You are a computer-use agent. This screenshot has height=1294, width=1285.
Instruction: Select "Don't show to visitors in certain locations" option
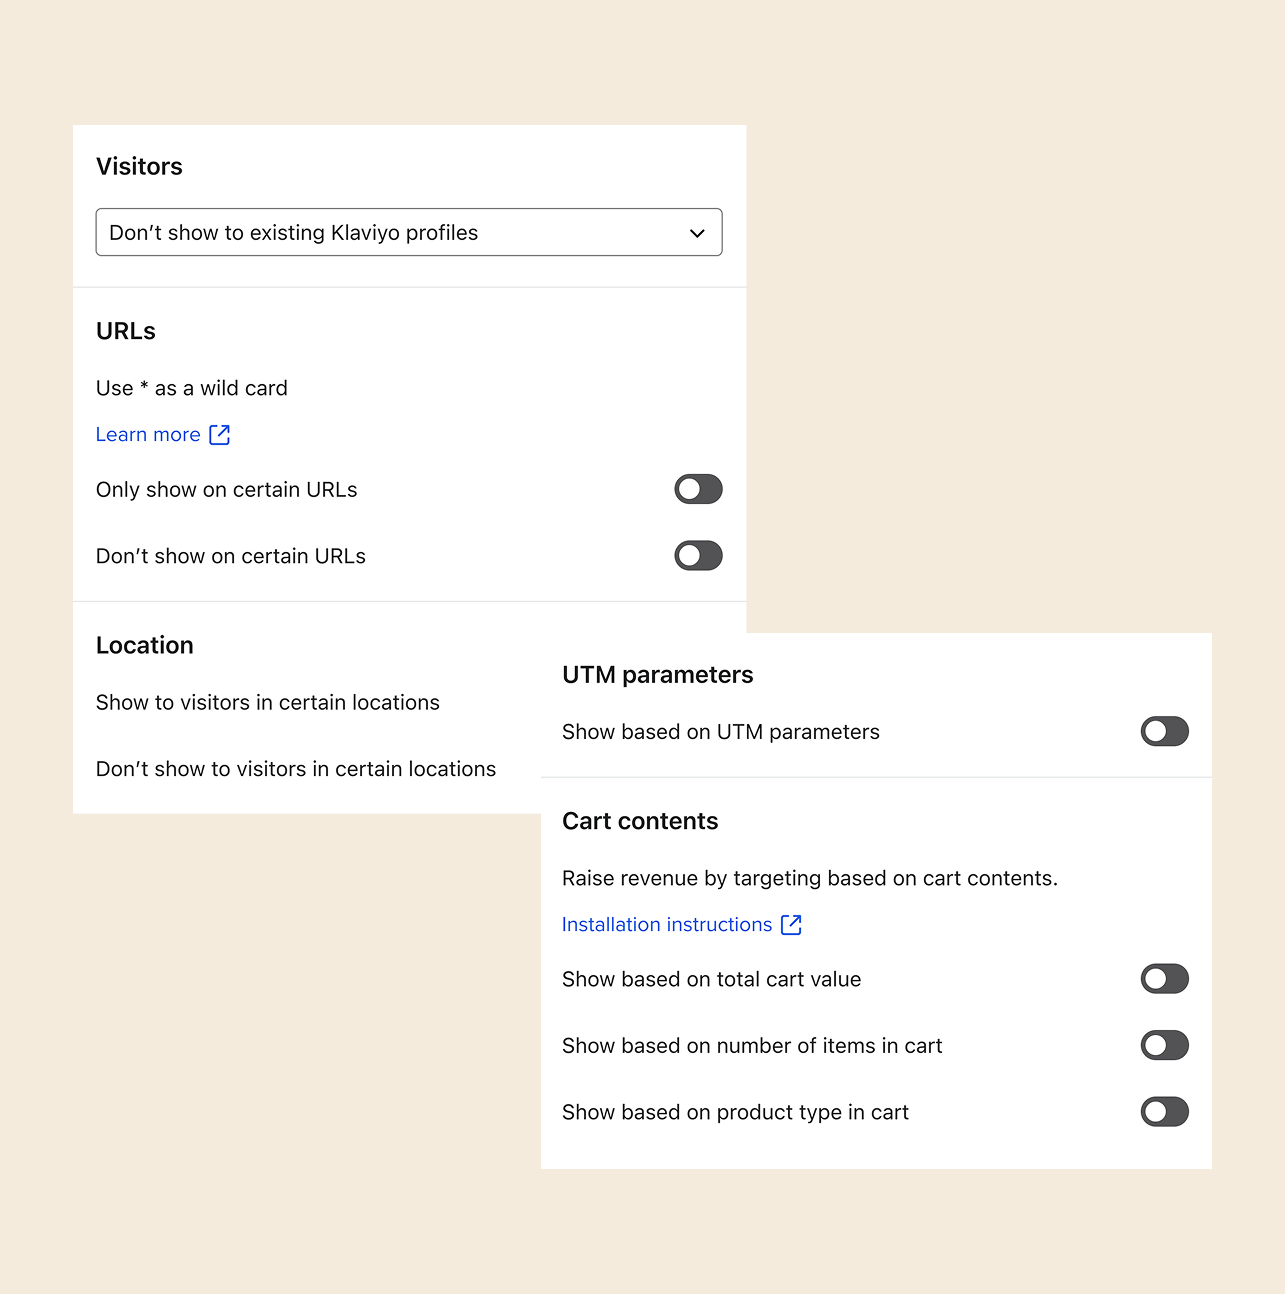296,769
